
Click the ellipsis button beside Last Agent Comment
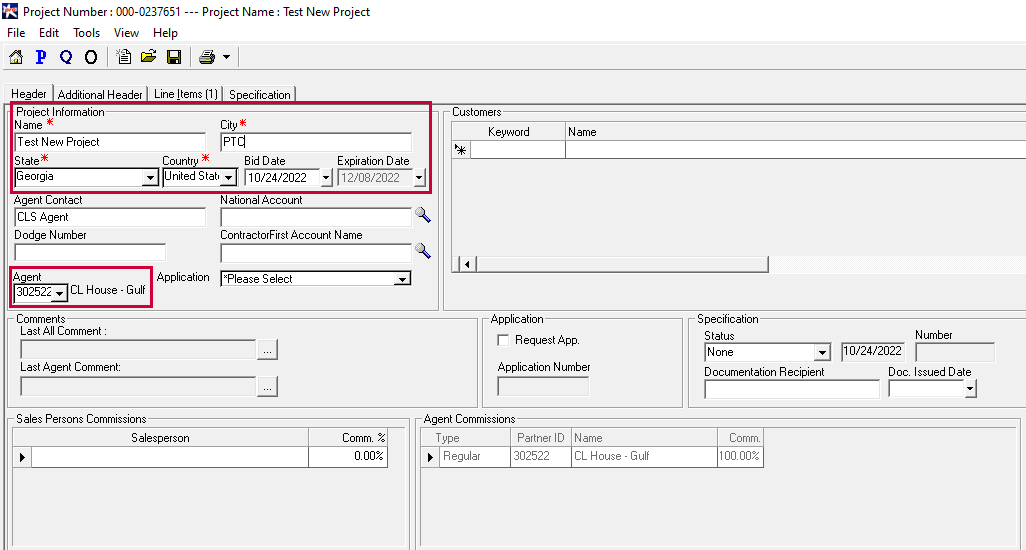coord(267,386)
